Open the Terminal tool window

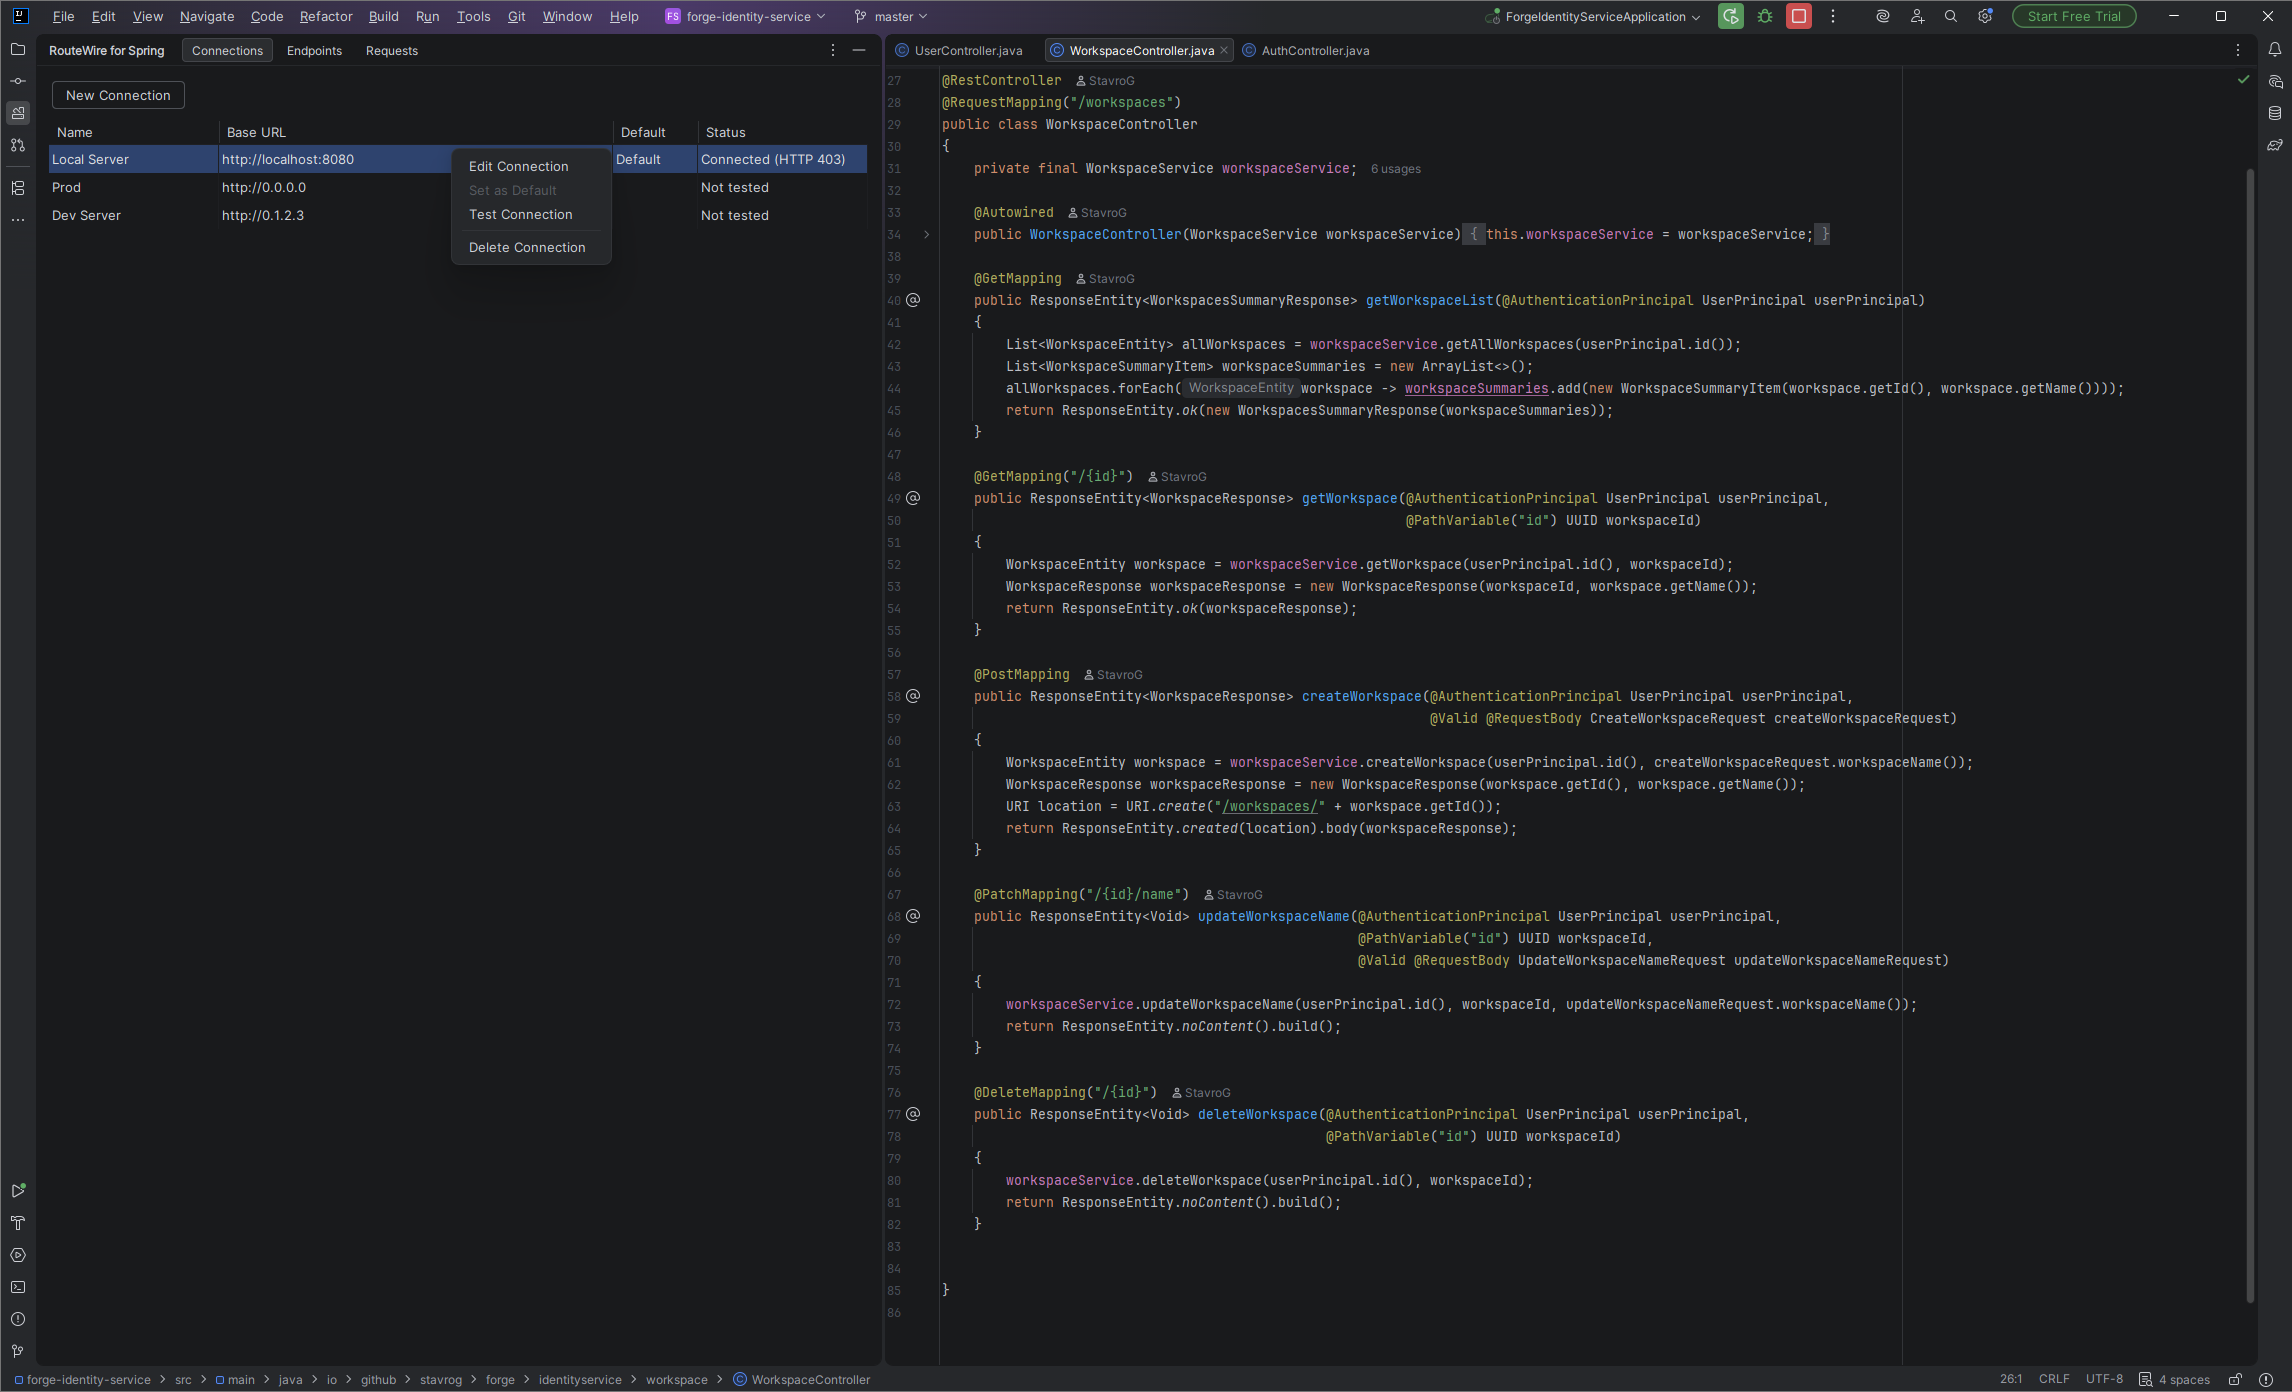(x=18, y=1287)
